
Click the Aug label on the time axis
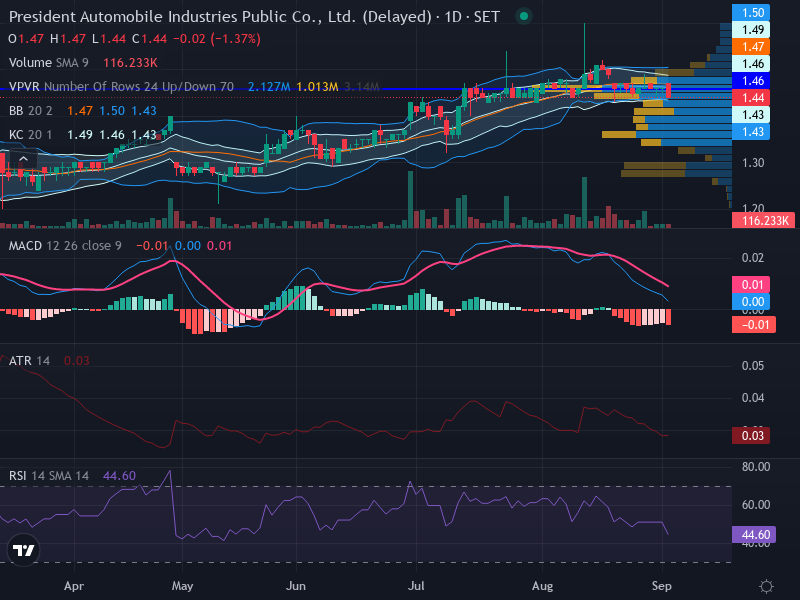coord(542,586)
